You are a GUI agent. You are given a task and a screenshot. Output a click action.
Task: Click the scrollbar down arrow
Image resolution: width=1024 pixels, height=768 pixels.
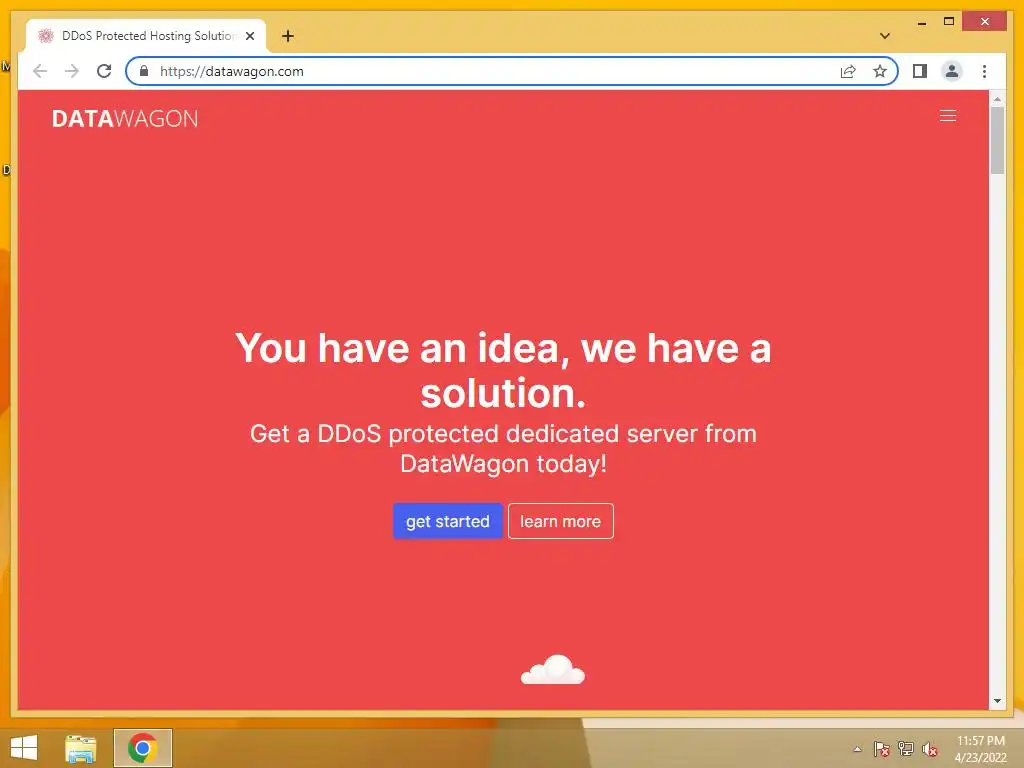997,701
